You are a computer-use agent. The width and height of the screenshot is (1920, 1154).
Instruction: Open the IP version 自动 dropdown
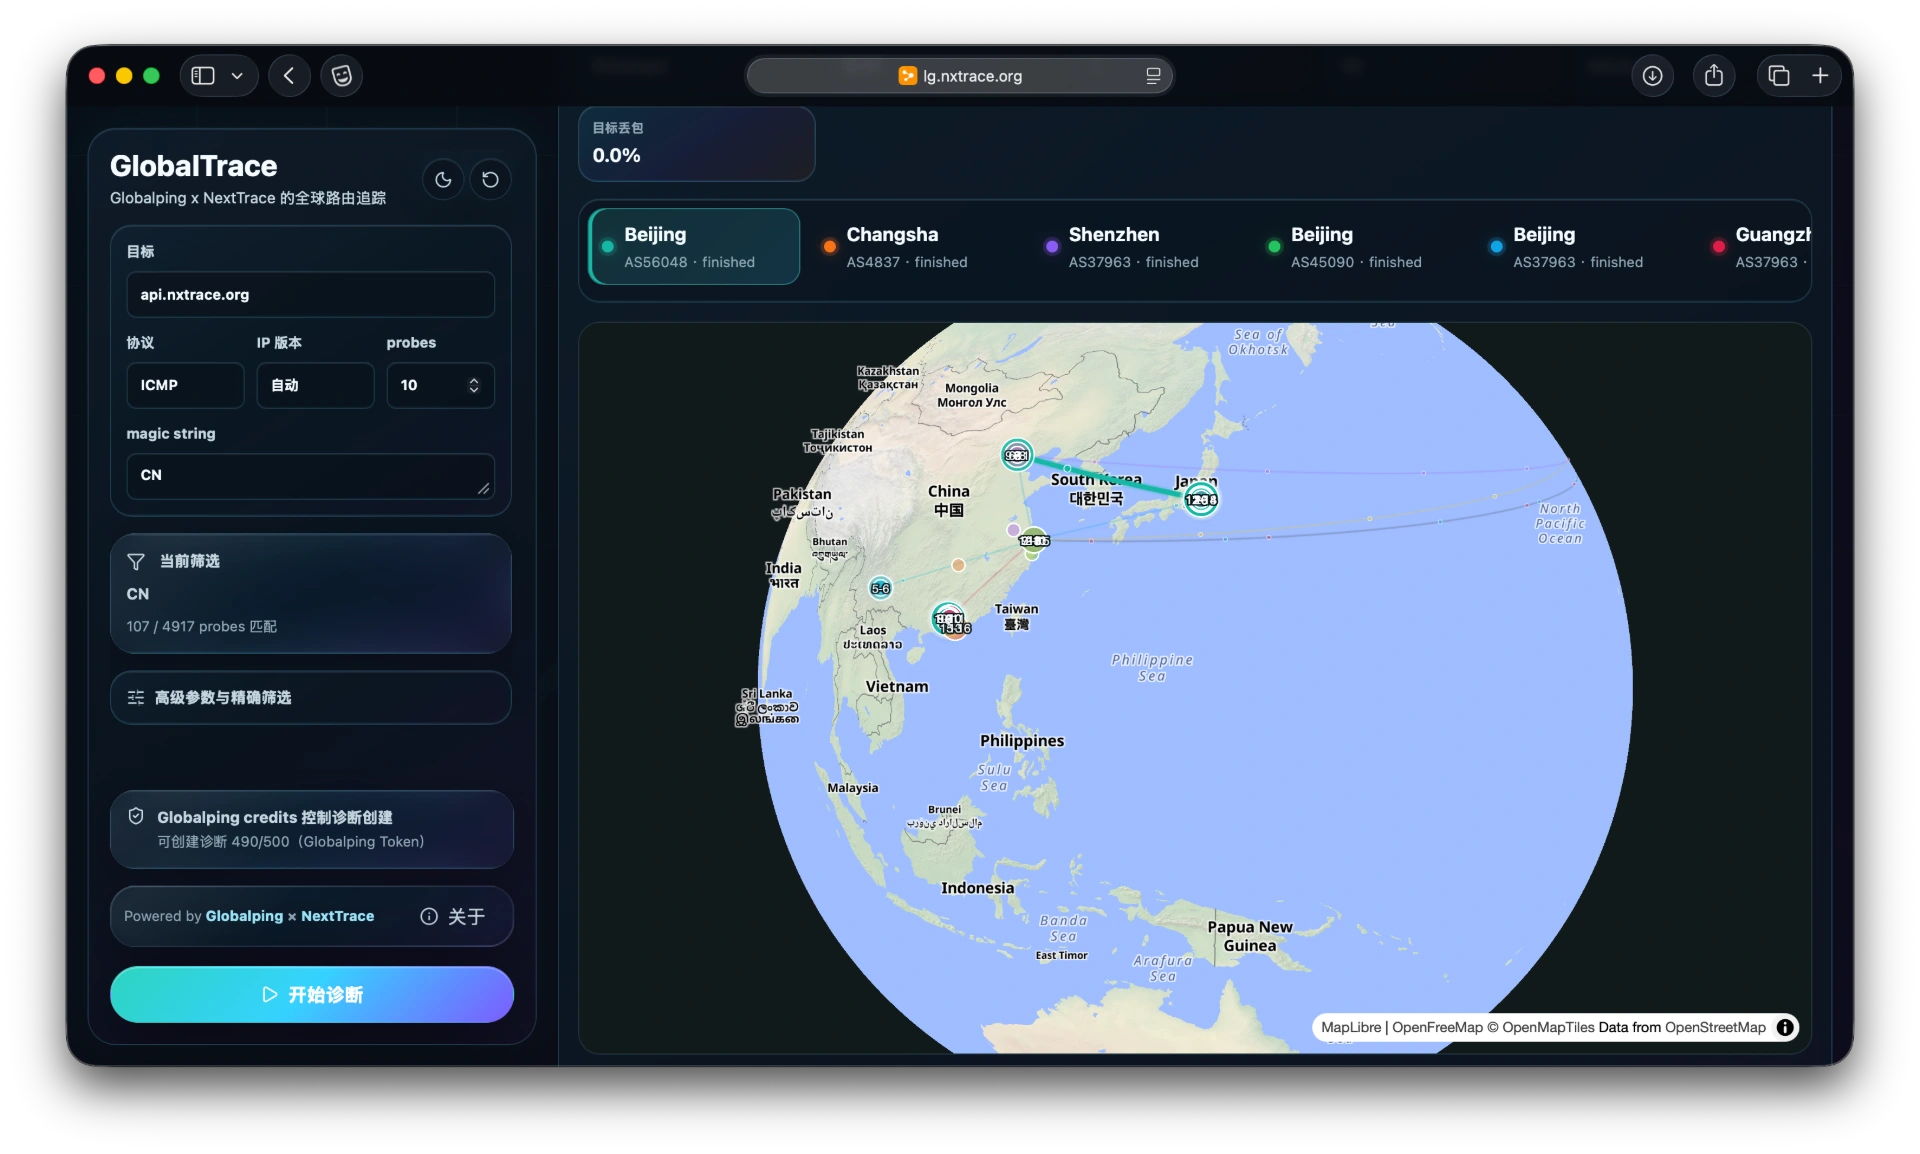[x=315, y=385]
